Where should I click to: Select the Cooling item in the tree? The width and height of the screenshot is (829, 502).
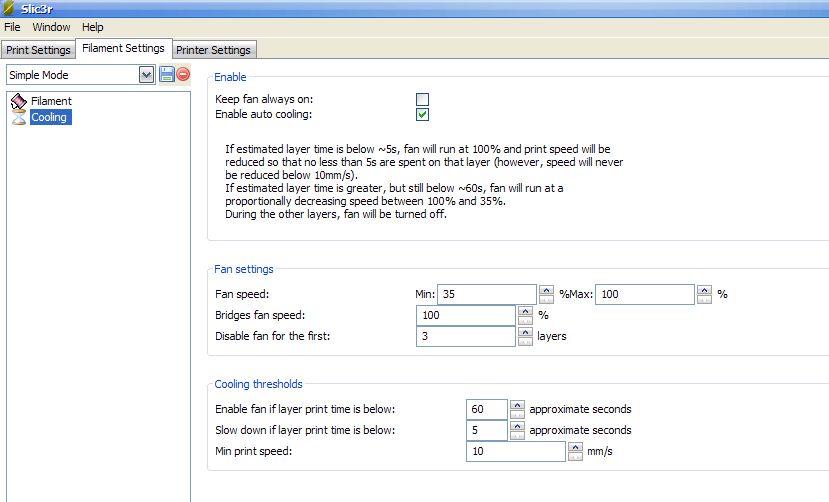click(50, 117)
